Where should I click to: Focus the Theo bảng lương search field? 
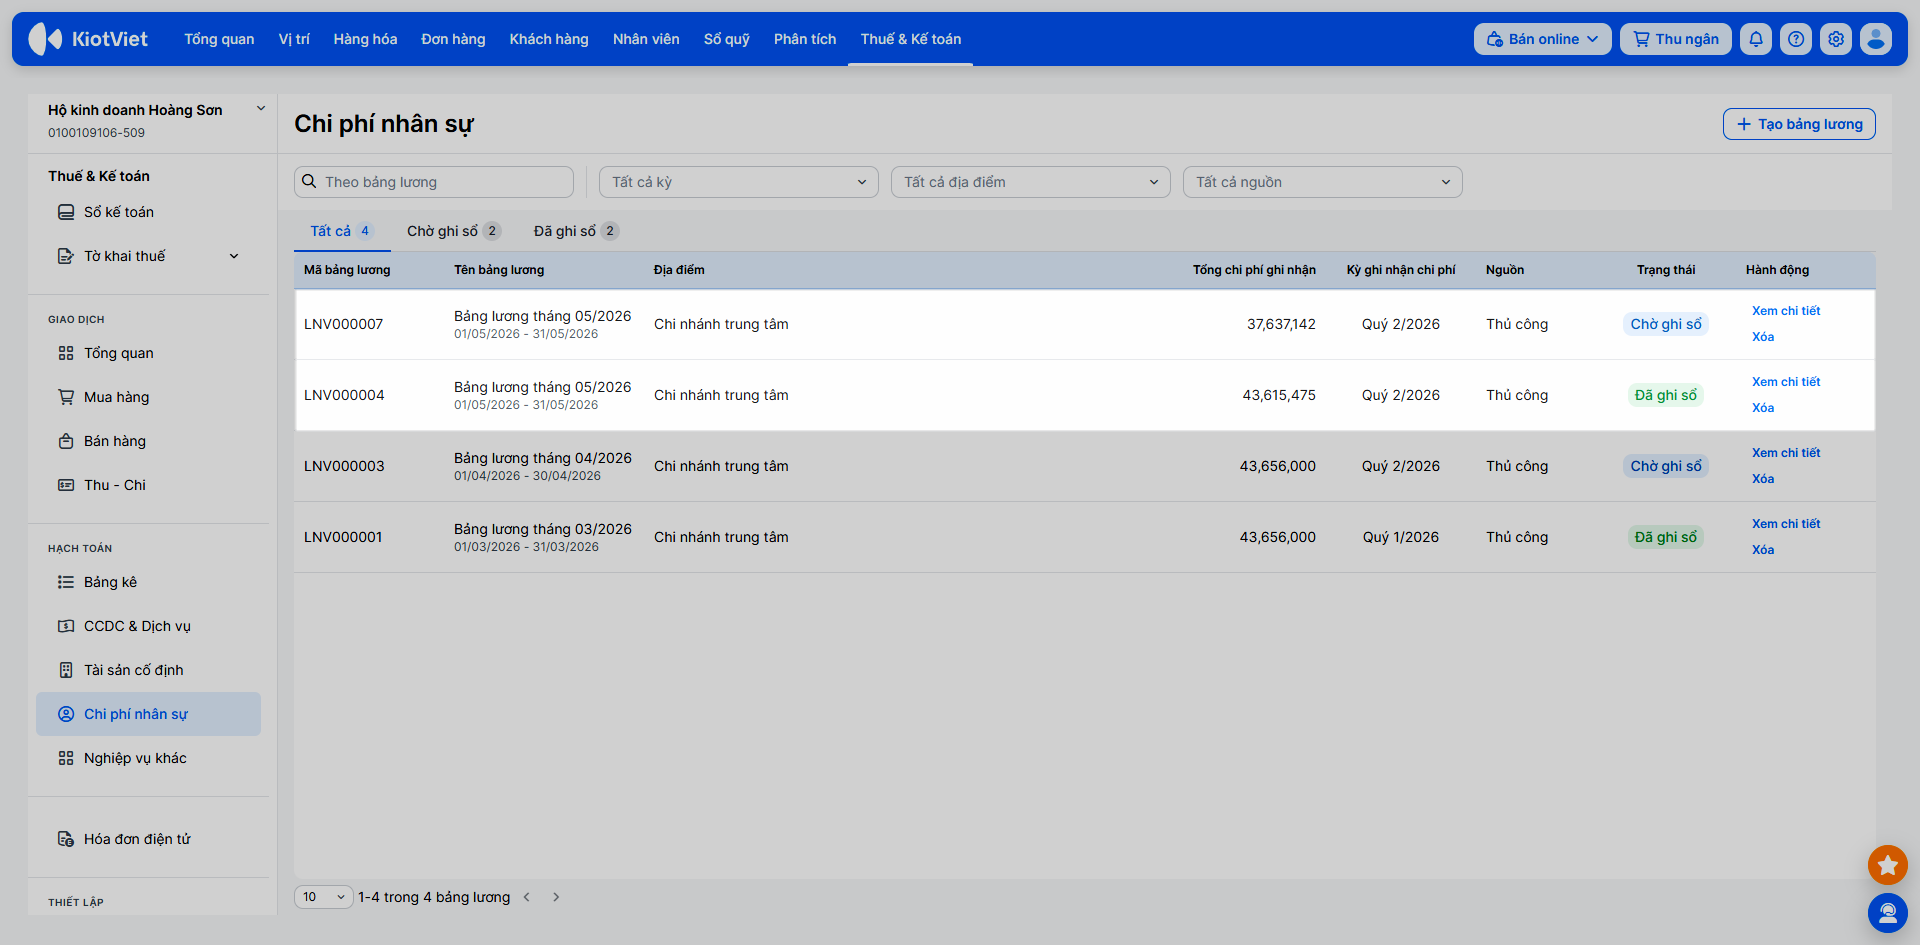pos(434,182)
